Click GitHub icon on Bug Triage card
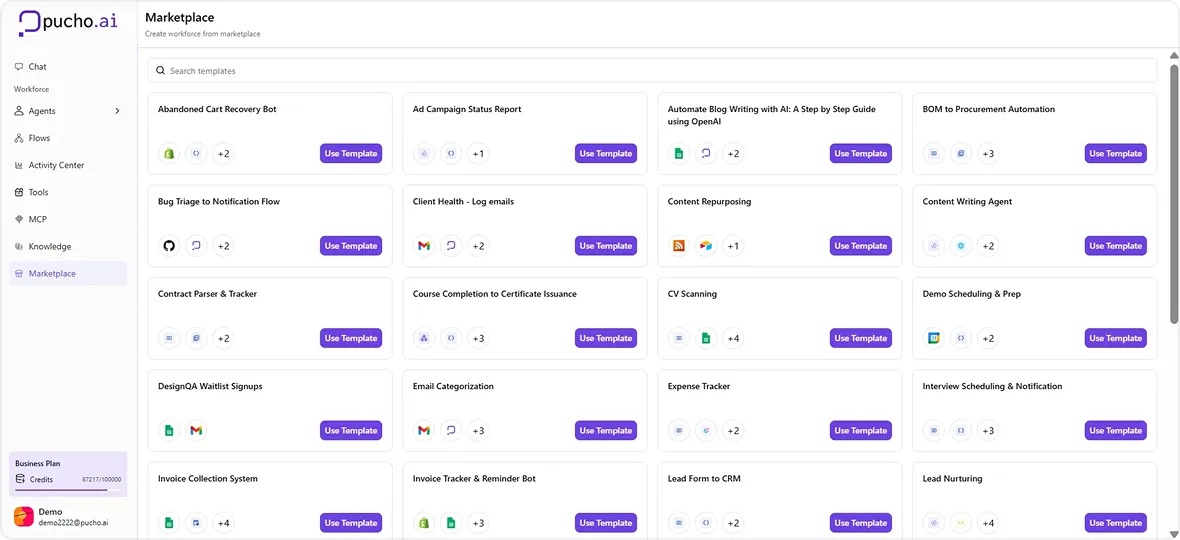This screenshot has height=540, width=1180. (169, 246)
